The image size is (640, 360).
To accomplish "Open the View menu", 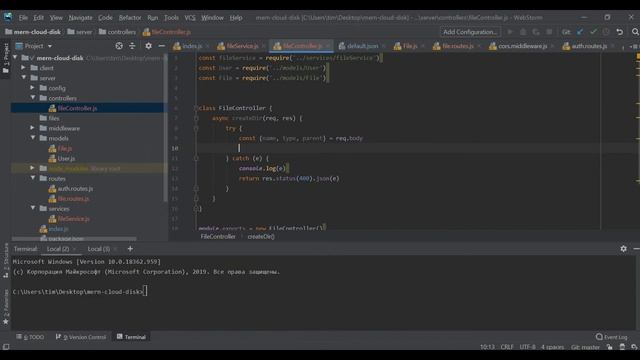I will [x=56, y=18].
